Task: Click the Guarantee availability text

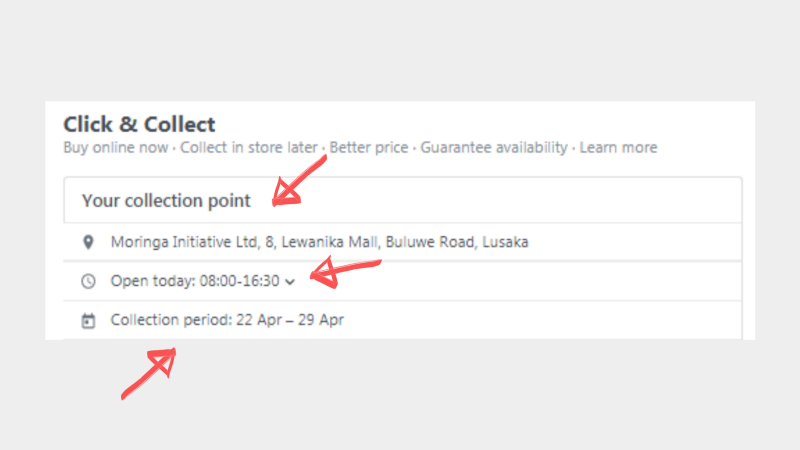Action: click(x=494, y=148)
